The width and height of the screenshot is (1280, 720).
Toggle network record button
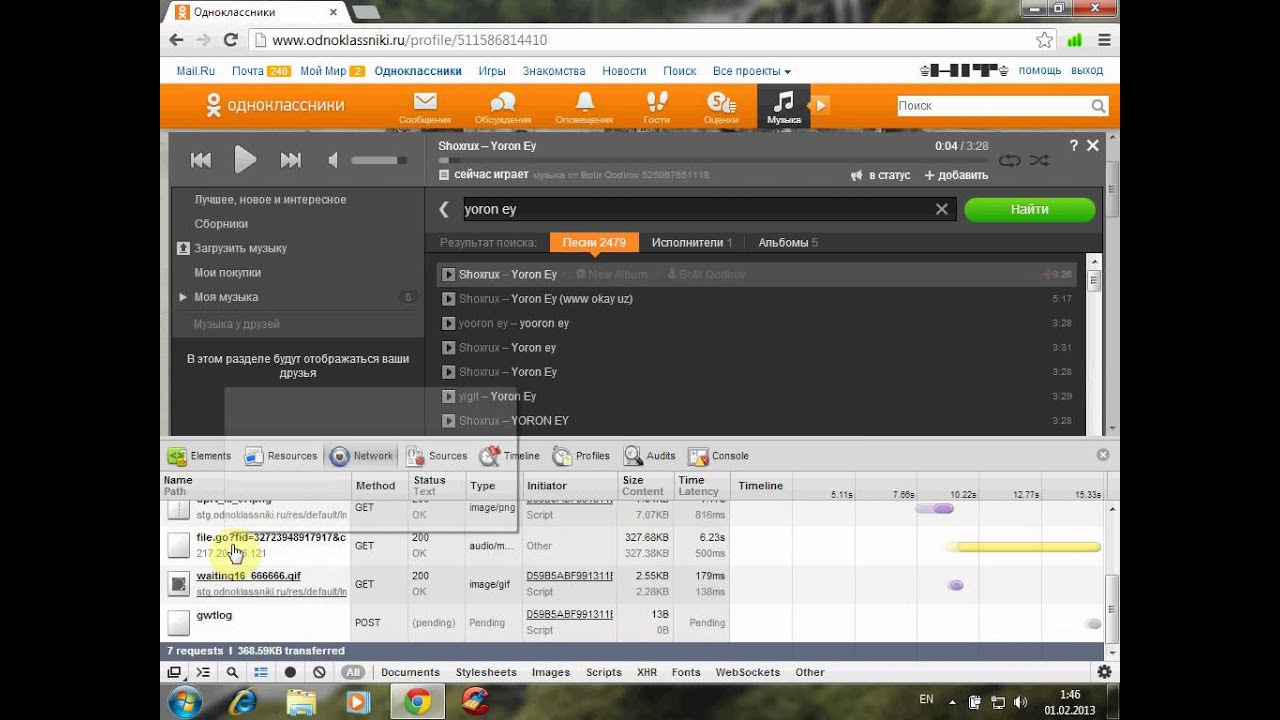(x=290, y=672)
